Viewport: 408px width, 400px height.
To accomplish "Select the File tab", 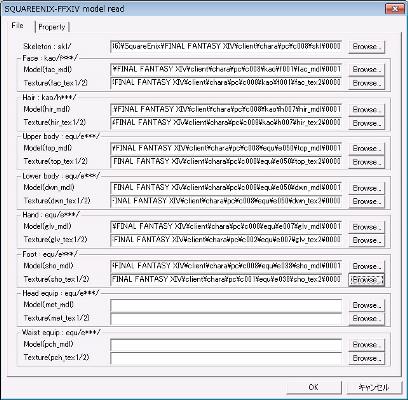I will point(17,26).
